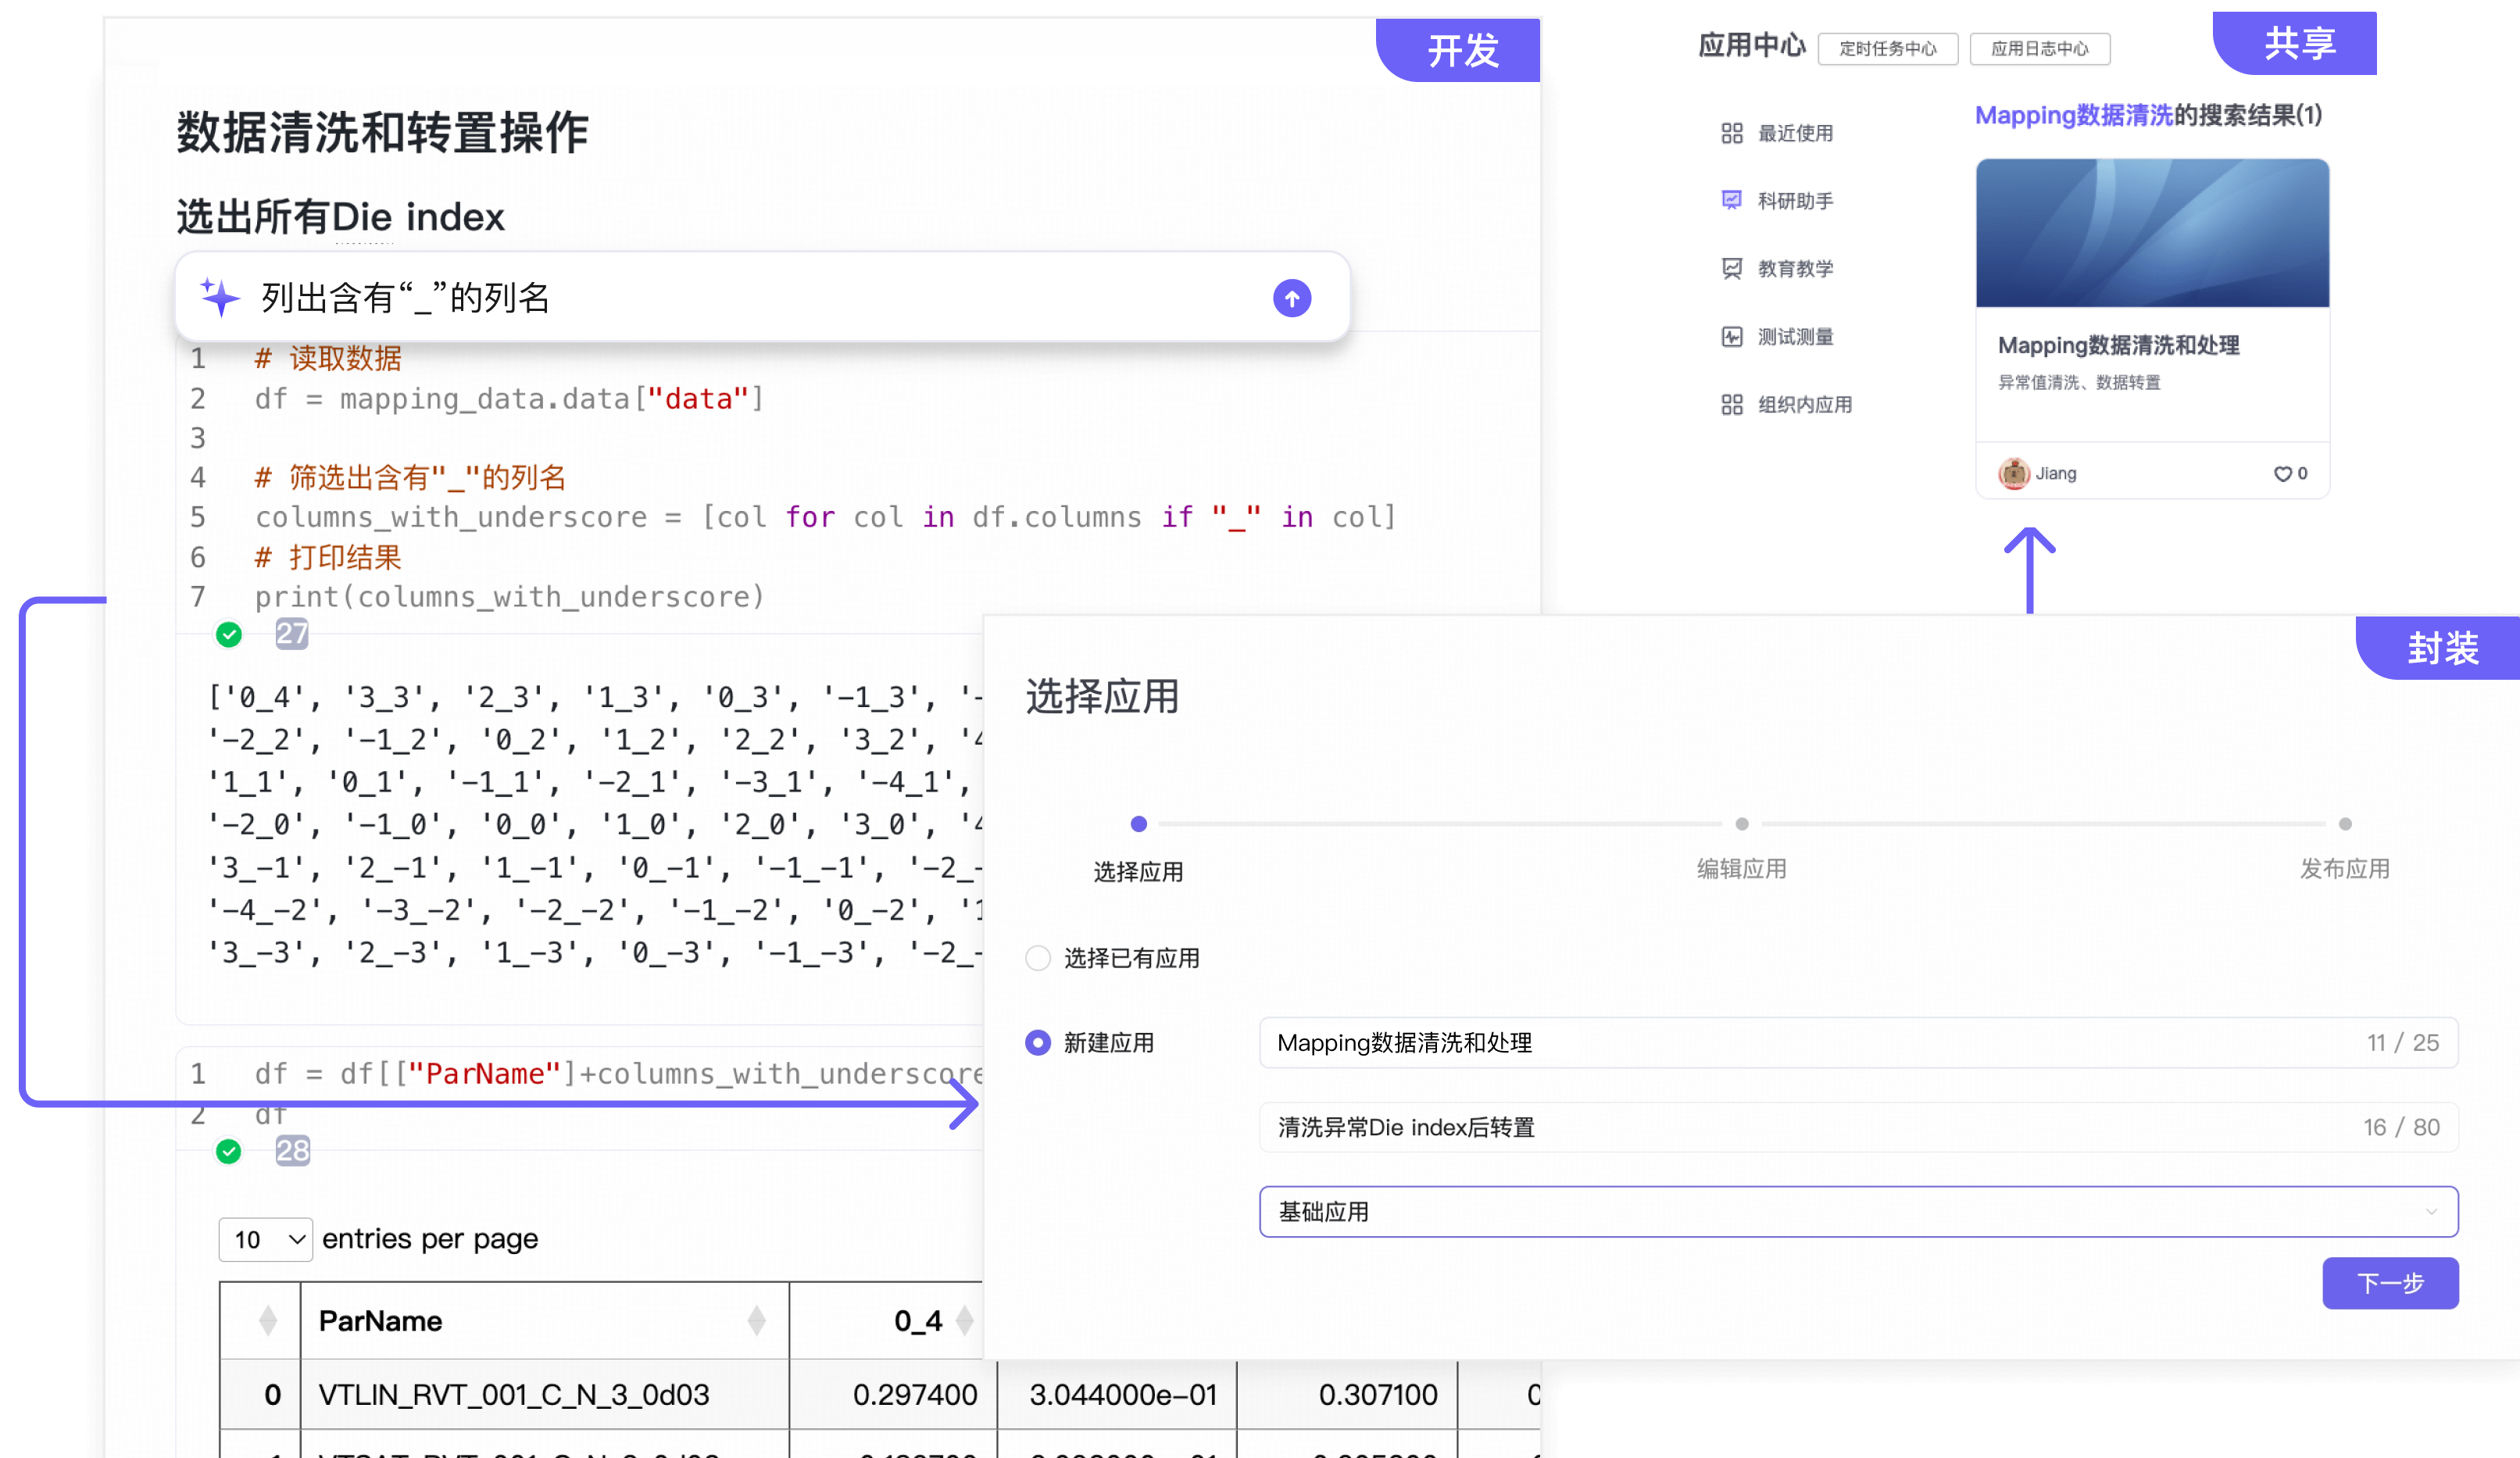The width and height of the screenshot is (2520, 1458).
Task: Select the 选择已有应用 radio option
Action: 1038,957
